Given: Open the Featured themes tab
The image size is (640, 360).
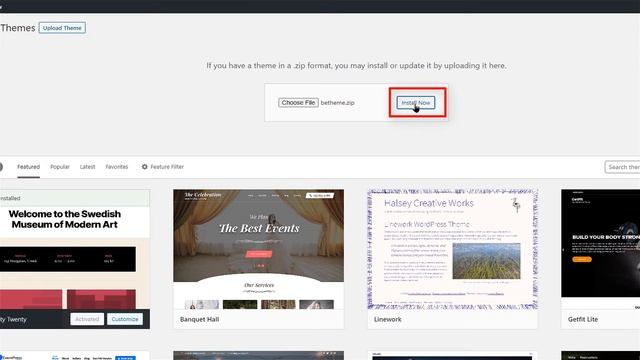Looking at the screenshot, I should [29, 167].
